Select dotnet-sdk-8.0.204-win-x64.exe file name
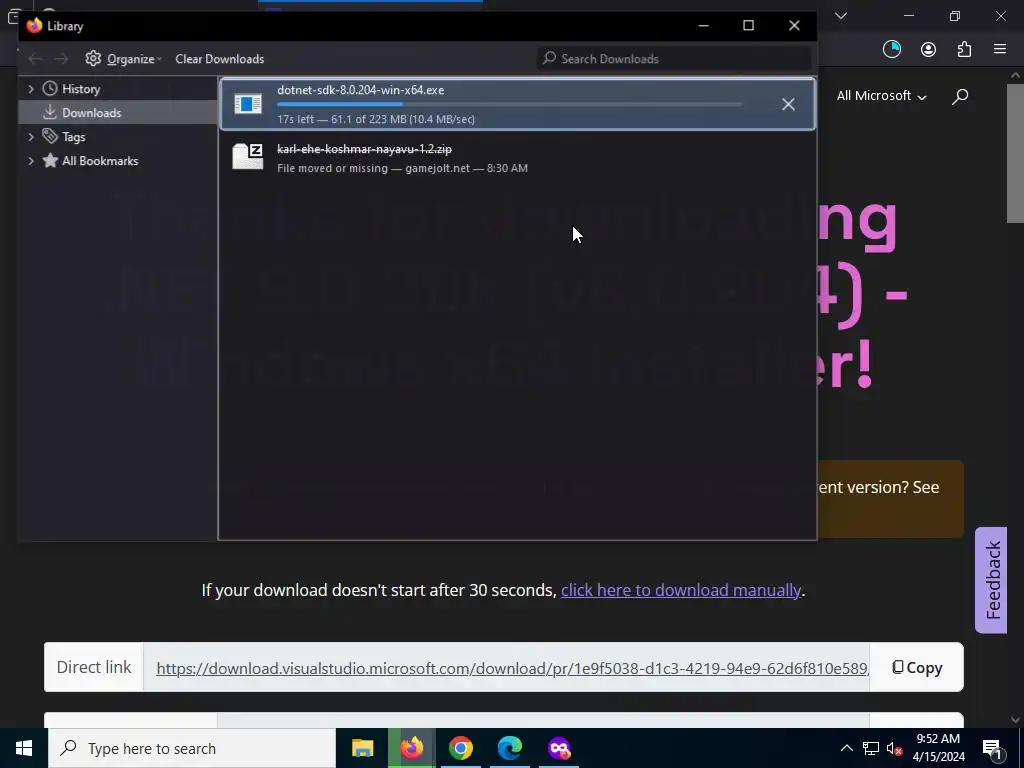1024x768 pixels. [x=360, y=90]
